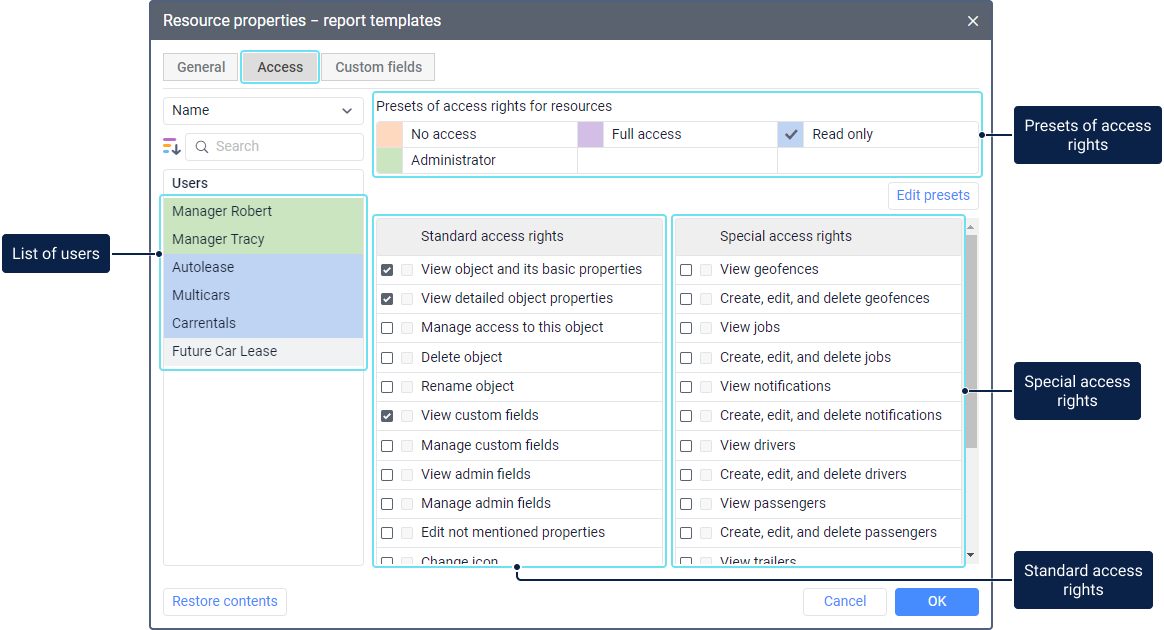Switch to the General tab
Screen dimensions: 1164x630
pyautogui.click(x=201, y=67)
